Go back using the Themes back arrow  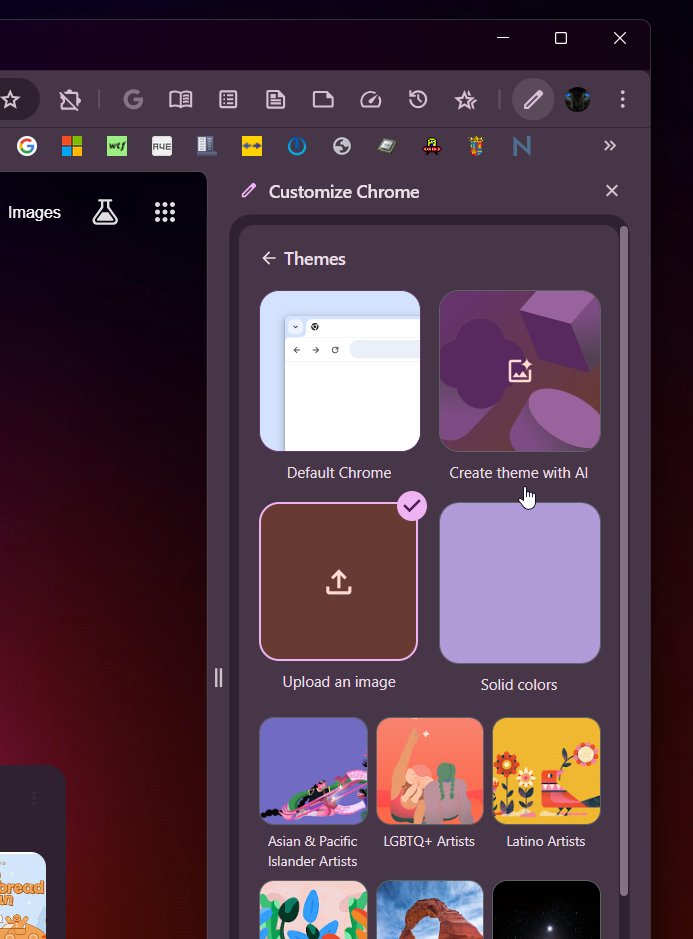(268, 259)
